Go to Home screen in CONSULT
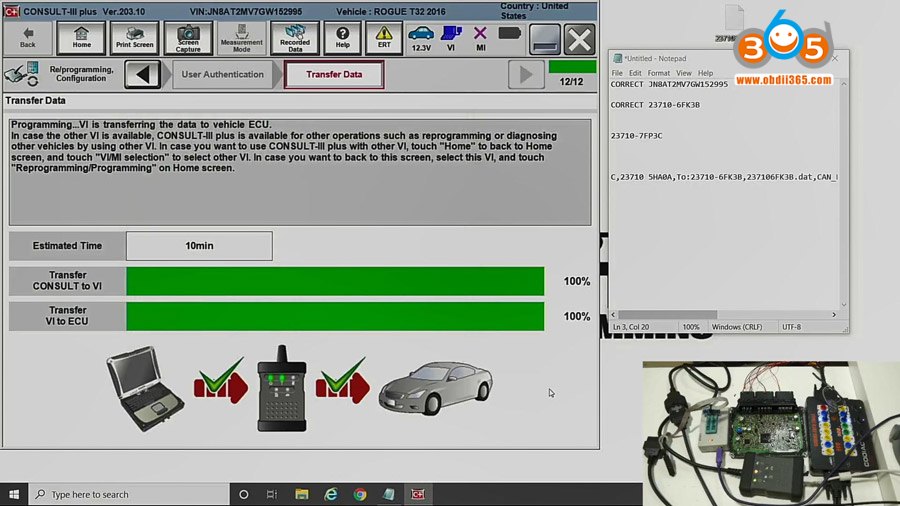Image resolution: width=900 pixels, height=506 pixels. 82,38
